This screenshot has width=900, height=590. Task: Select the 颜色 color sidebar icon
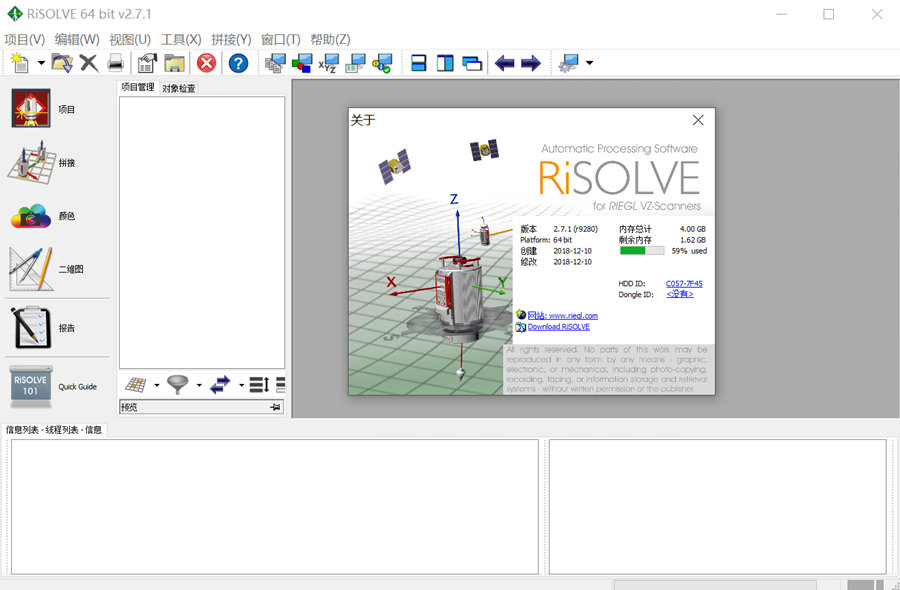28,215
